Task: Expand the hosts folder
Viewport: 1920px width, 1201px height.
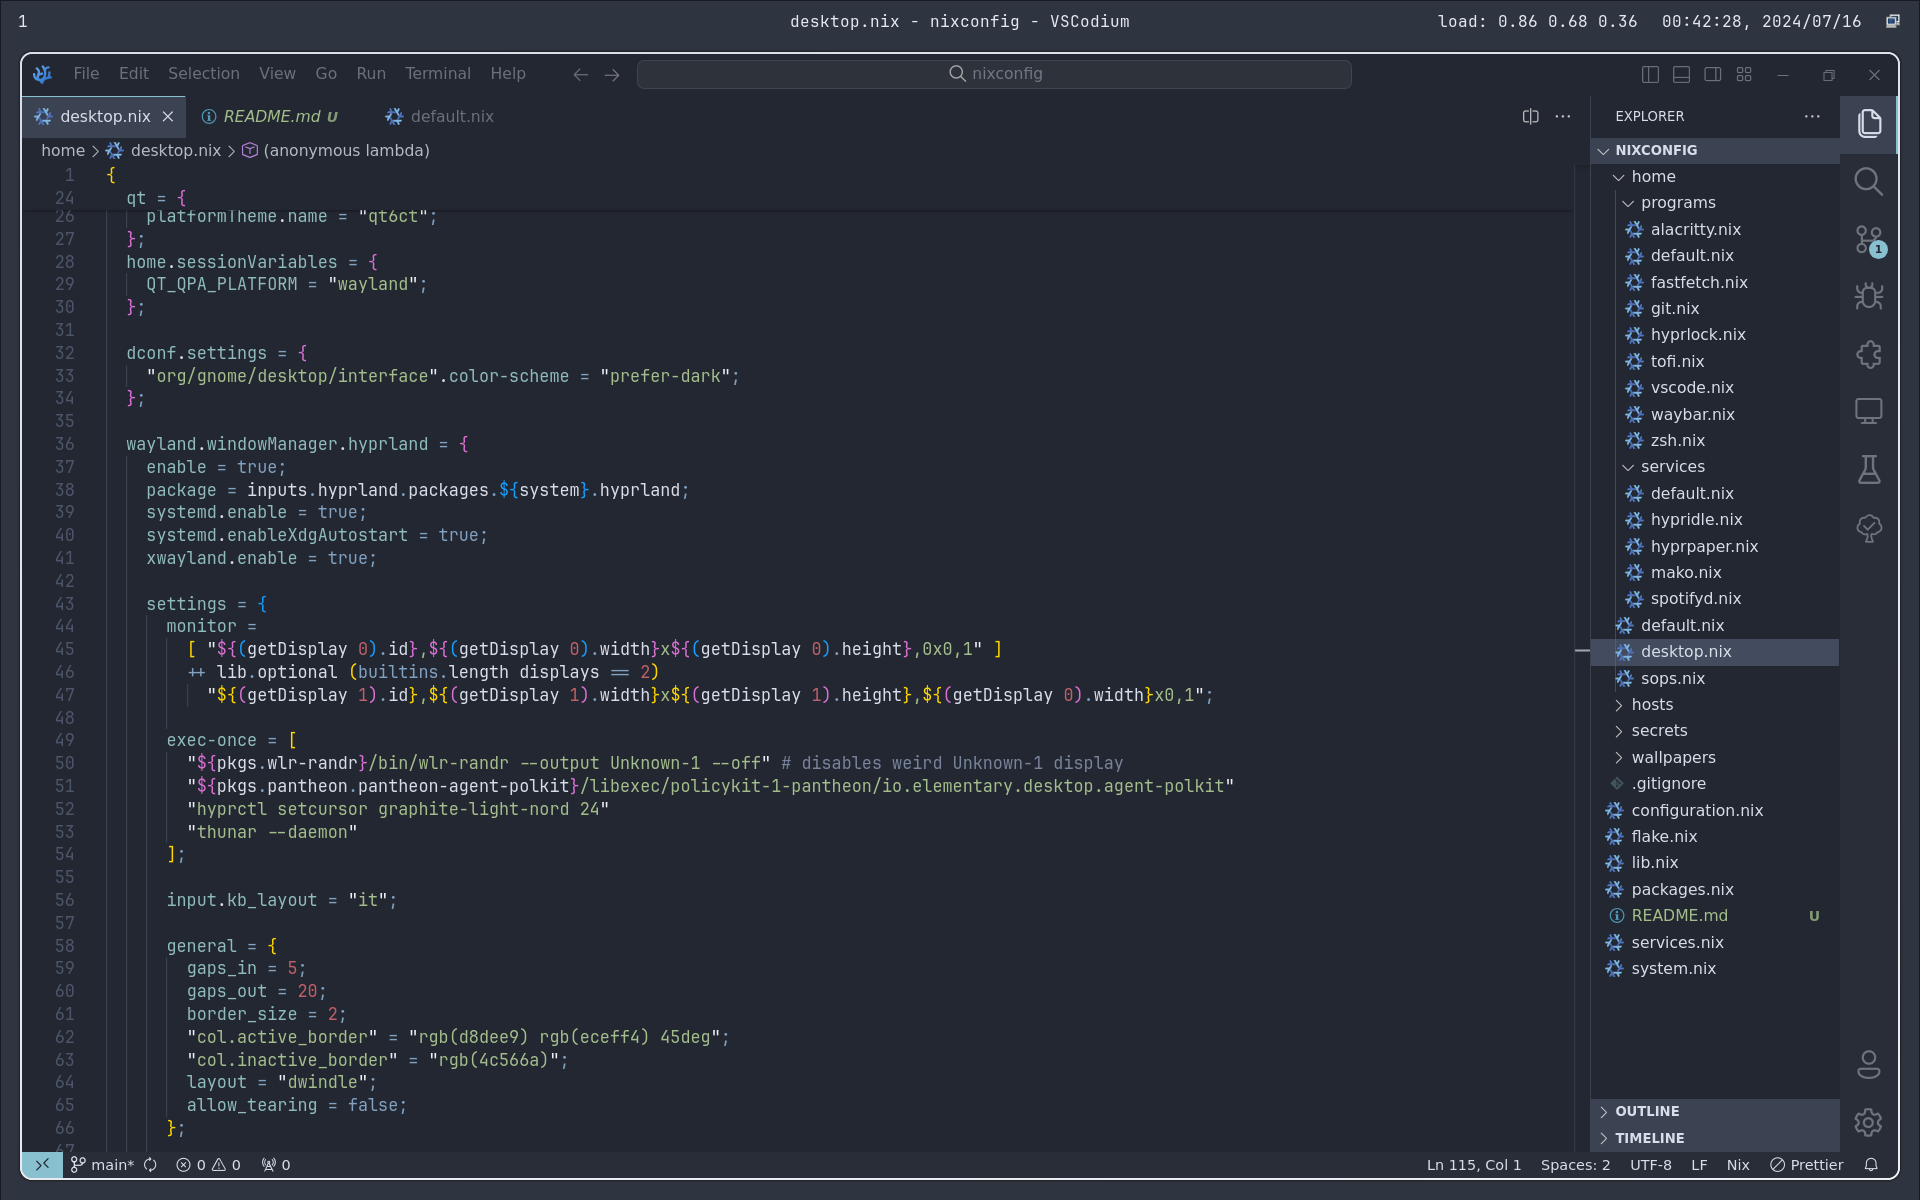Action: pyautogui.click(x=1651, y=704)
